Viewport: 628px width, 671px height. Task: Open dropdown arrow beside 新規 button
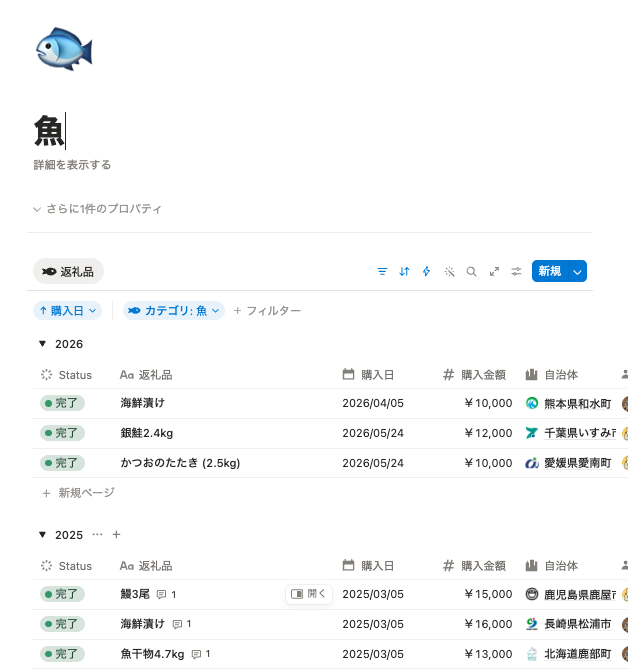[x=578, y=271]
